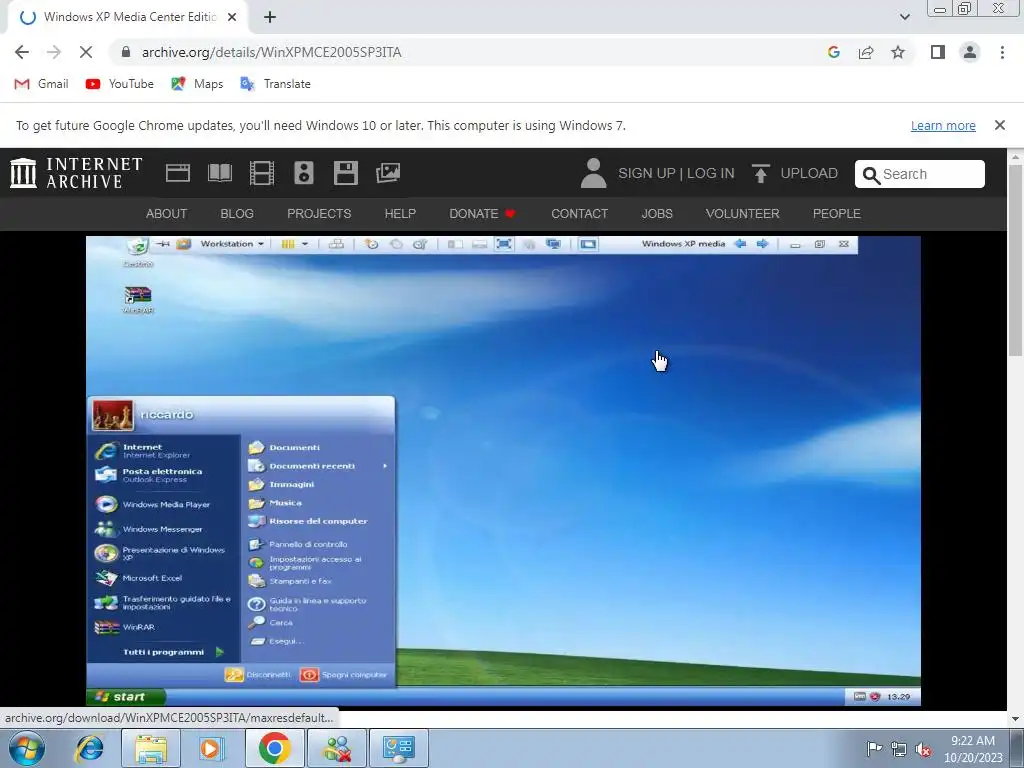The height and width of the screenshot is (768, 1024).
Task: Open the Audio (speaker) collection icon
Action: [304, 173]
